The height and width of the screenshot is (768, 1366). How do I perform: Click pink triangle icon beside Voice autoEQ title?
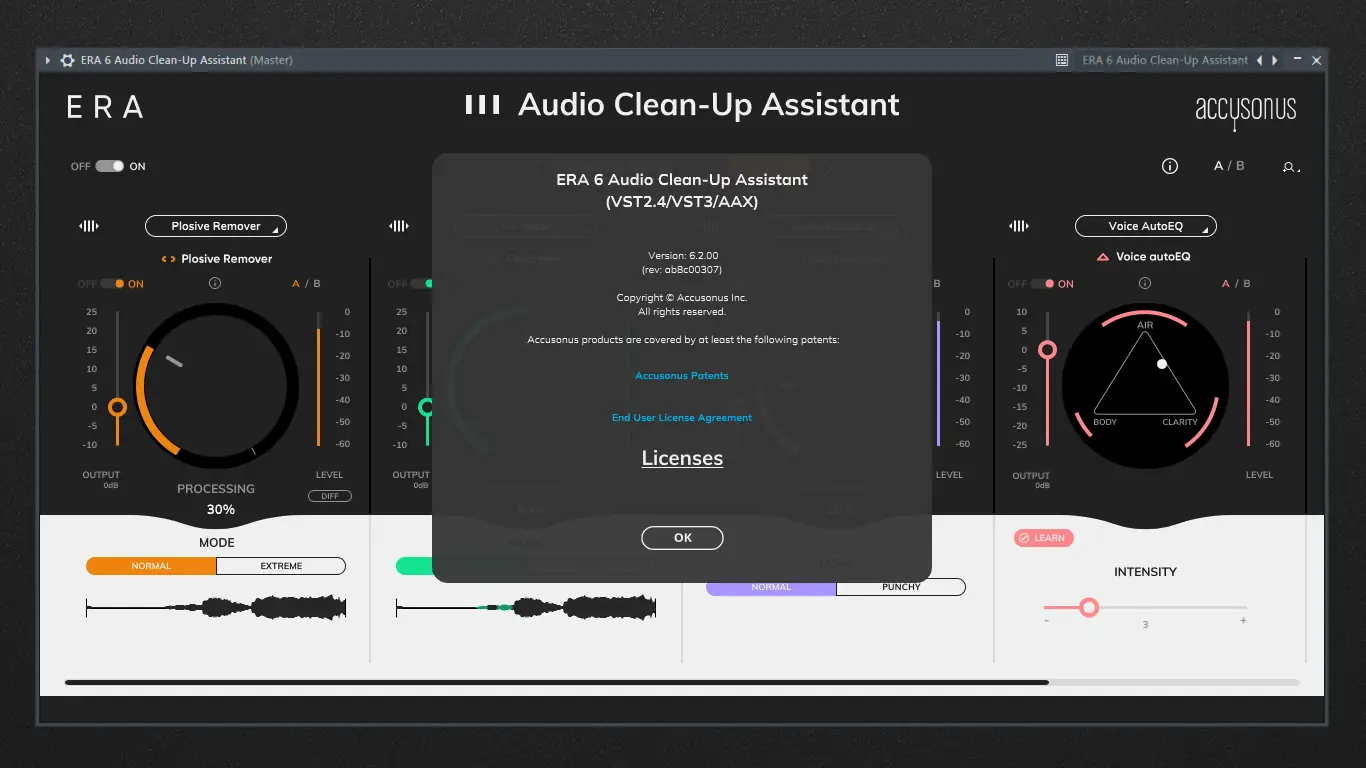pos(1102,257)
